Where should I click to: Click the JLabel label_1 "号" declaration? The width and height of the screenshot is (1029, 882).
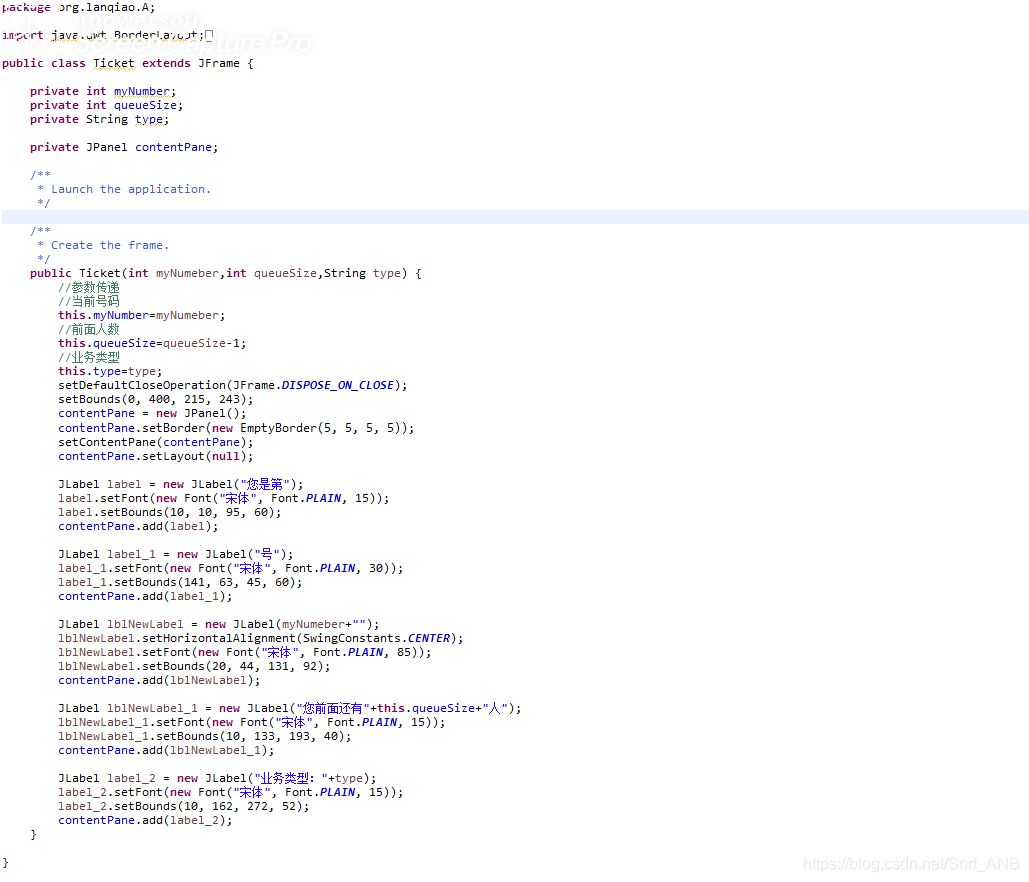[x=176, y=554]
